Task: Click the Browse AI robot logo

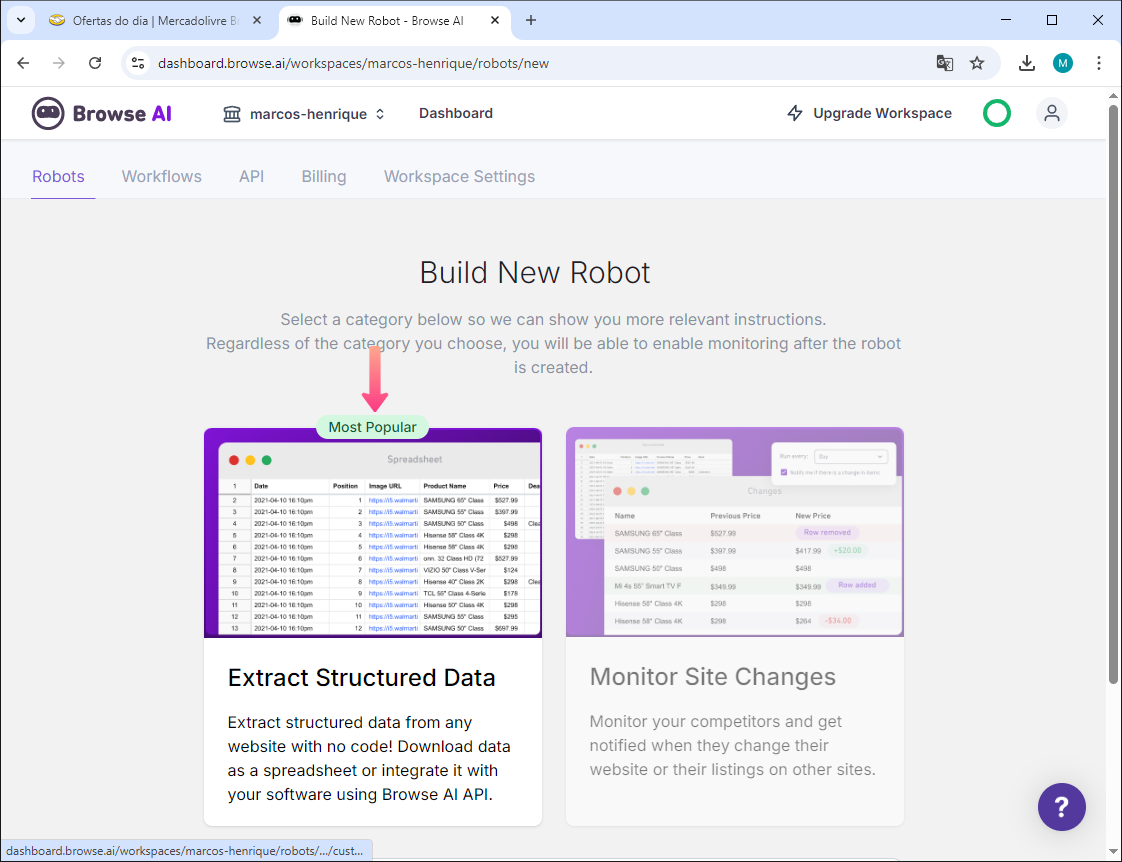Action: point(48,114)
